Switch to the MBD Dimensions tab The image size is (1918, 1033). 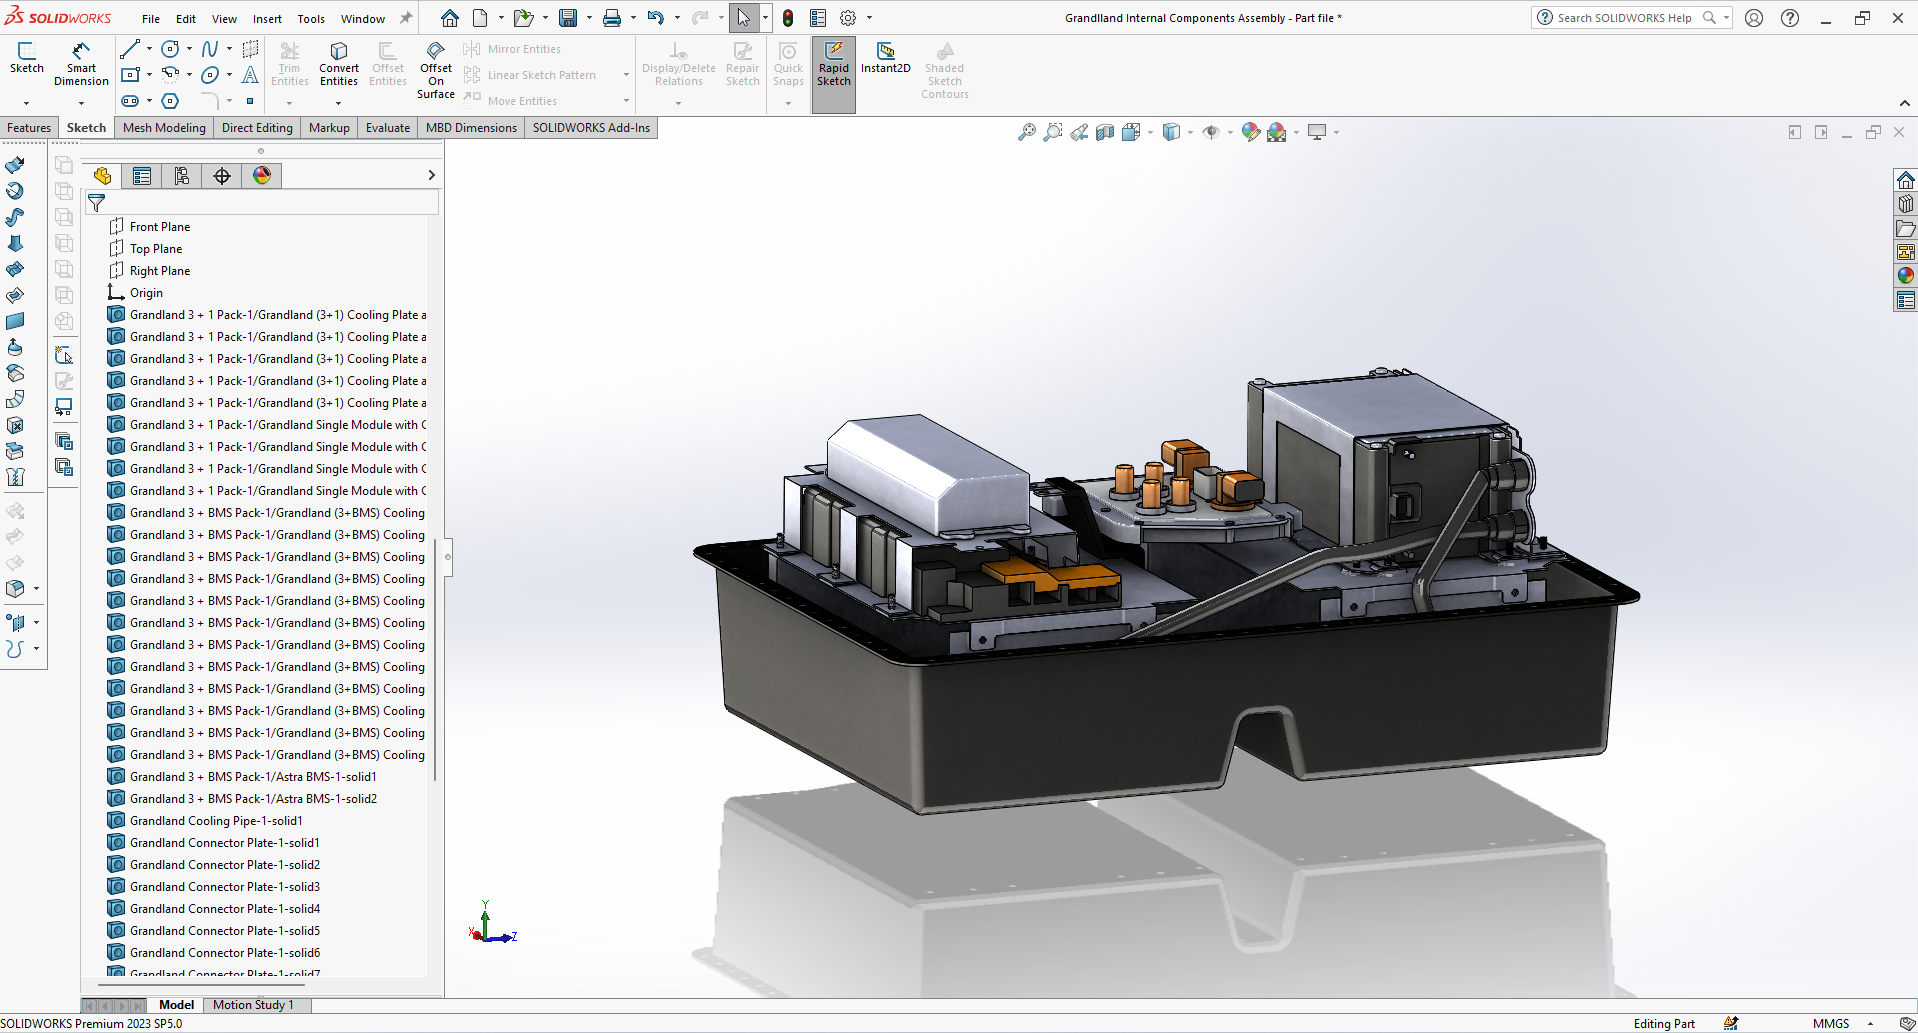coord(471,128)
